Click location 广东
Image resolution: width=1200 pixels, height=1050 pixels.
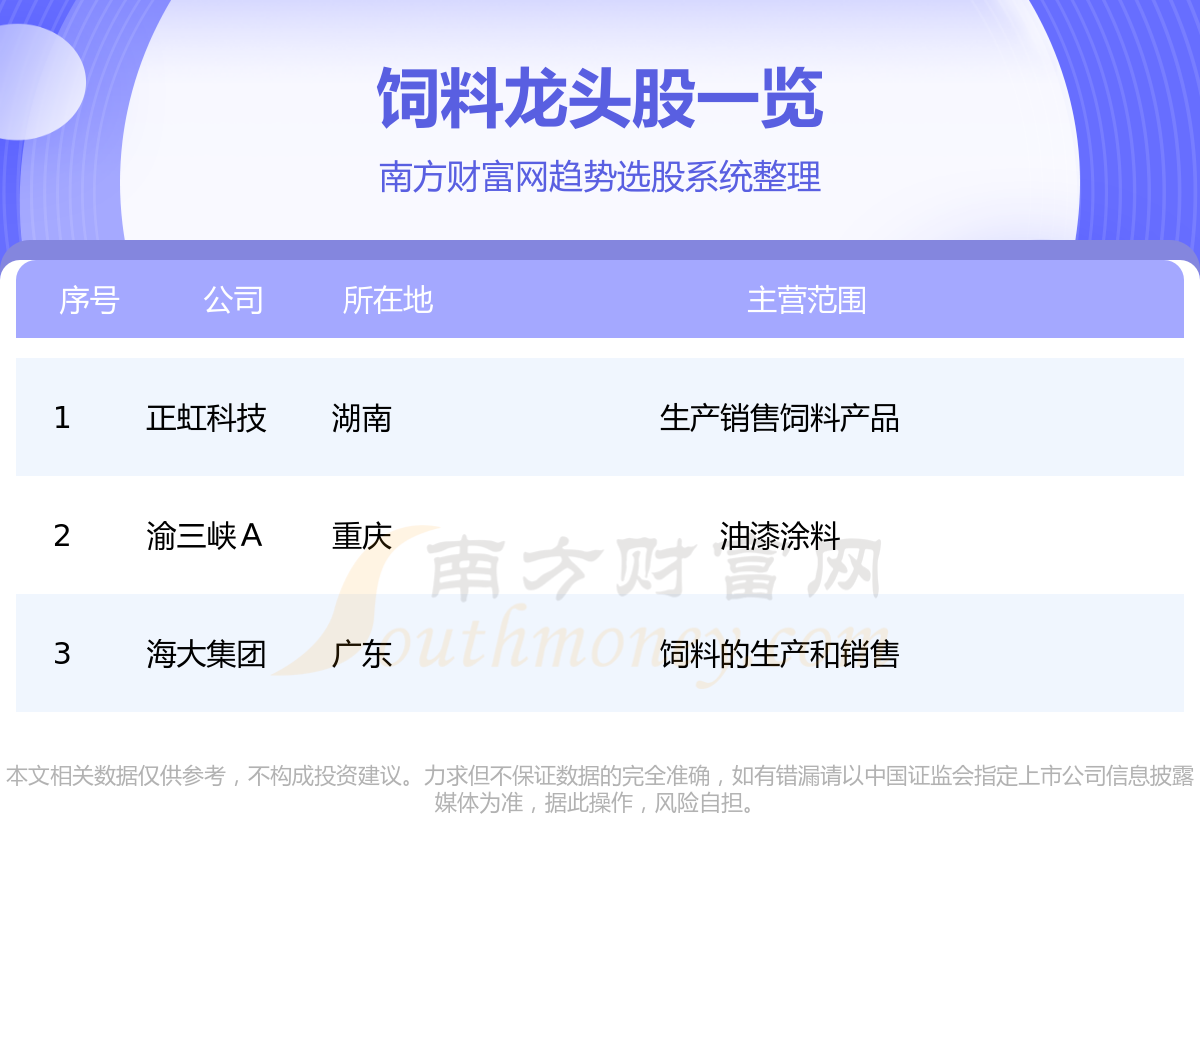pos(362,654)
